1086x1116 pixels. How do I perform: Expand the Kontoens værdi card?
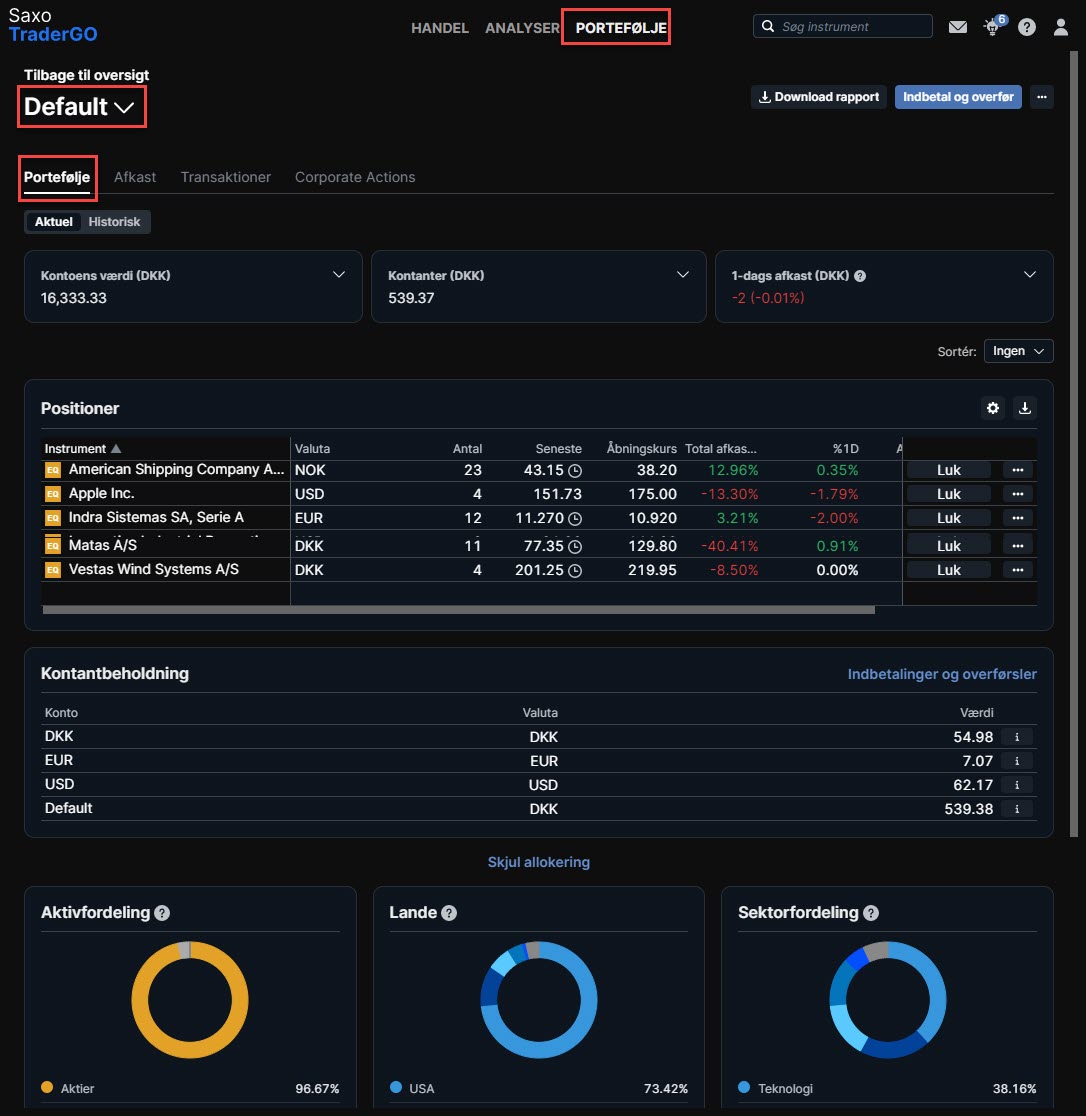tap(339, 275)
